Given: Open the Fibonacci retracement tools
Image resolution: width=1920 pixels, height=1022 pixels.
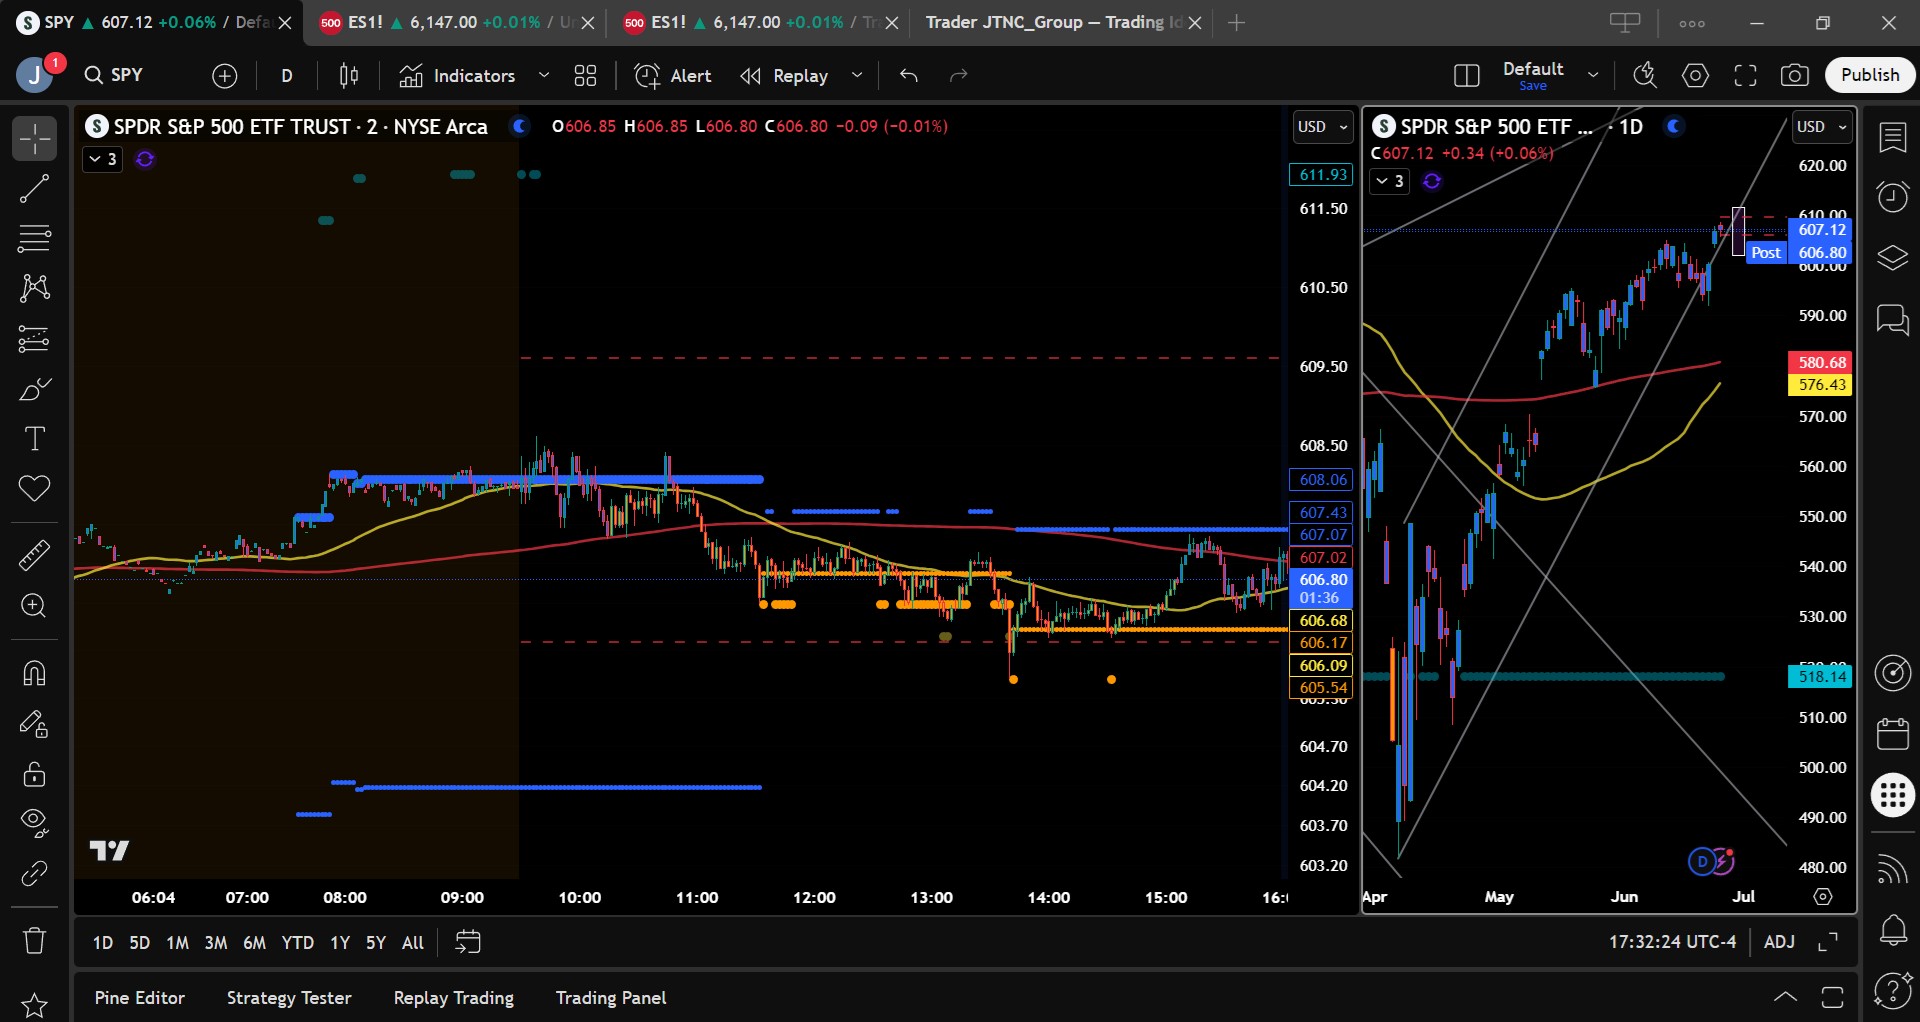Looking at the screenshot, I should pyautogui.click(x=34, y=238).
